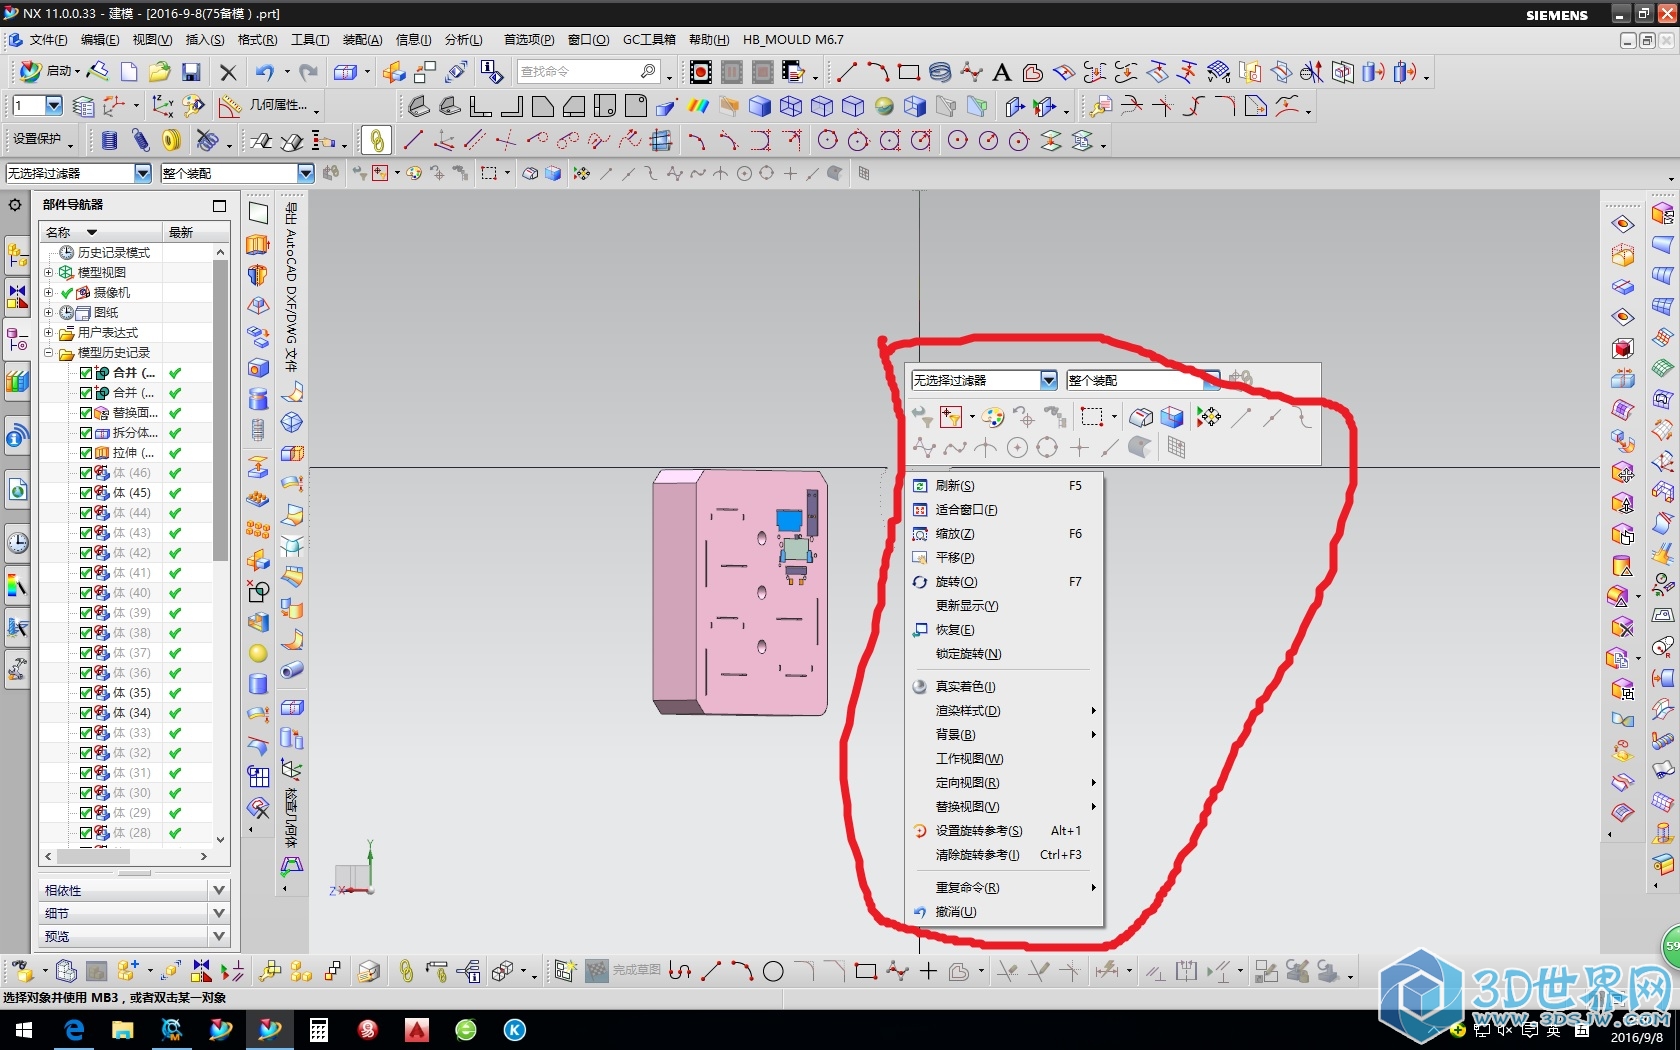Toggle checkbox for 体 (35) feature
Screen dimensions: 1680x1050
(x=86, y=692)
